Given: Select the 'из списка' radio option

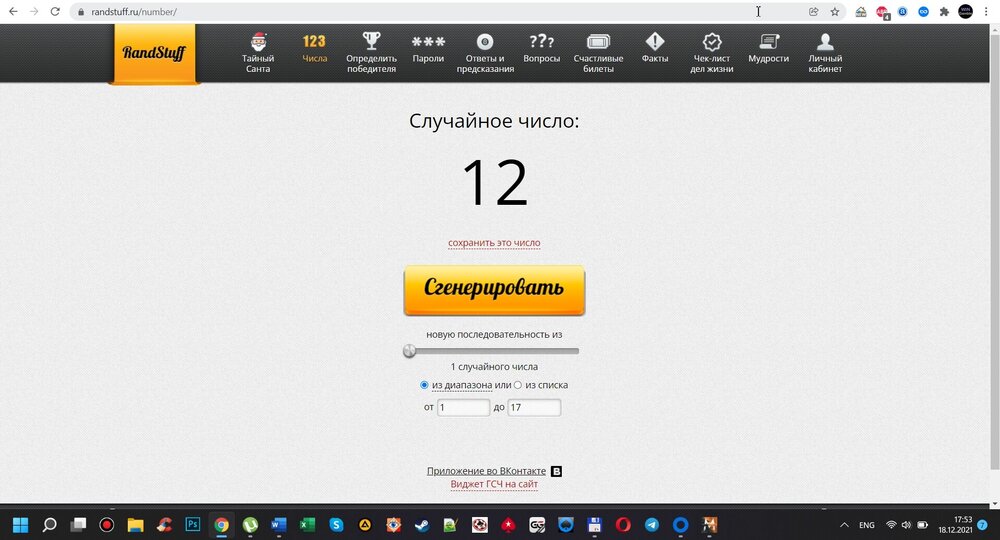Looking at the screenshot, I should (x=518, y=385).
